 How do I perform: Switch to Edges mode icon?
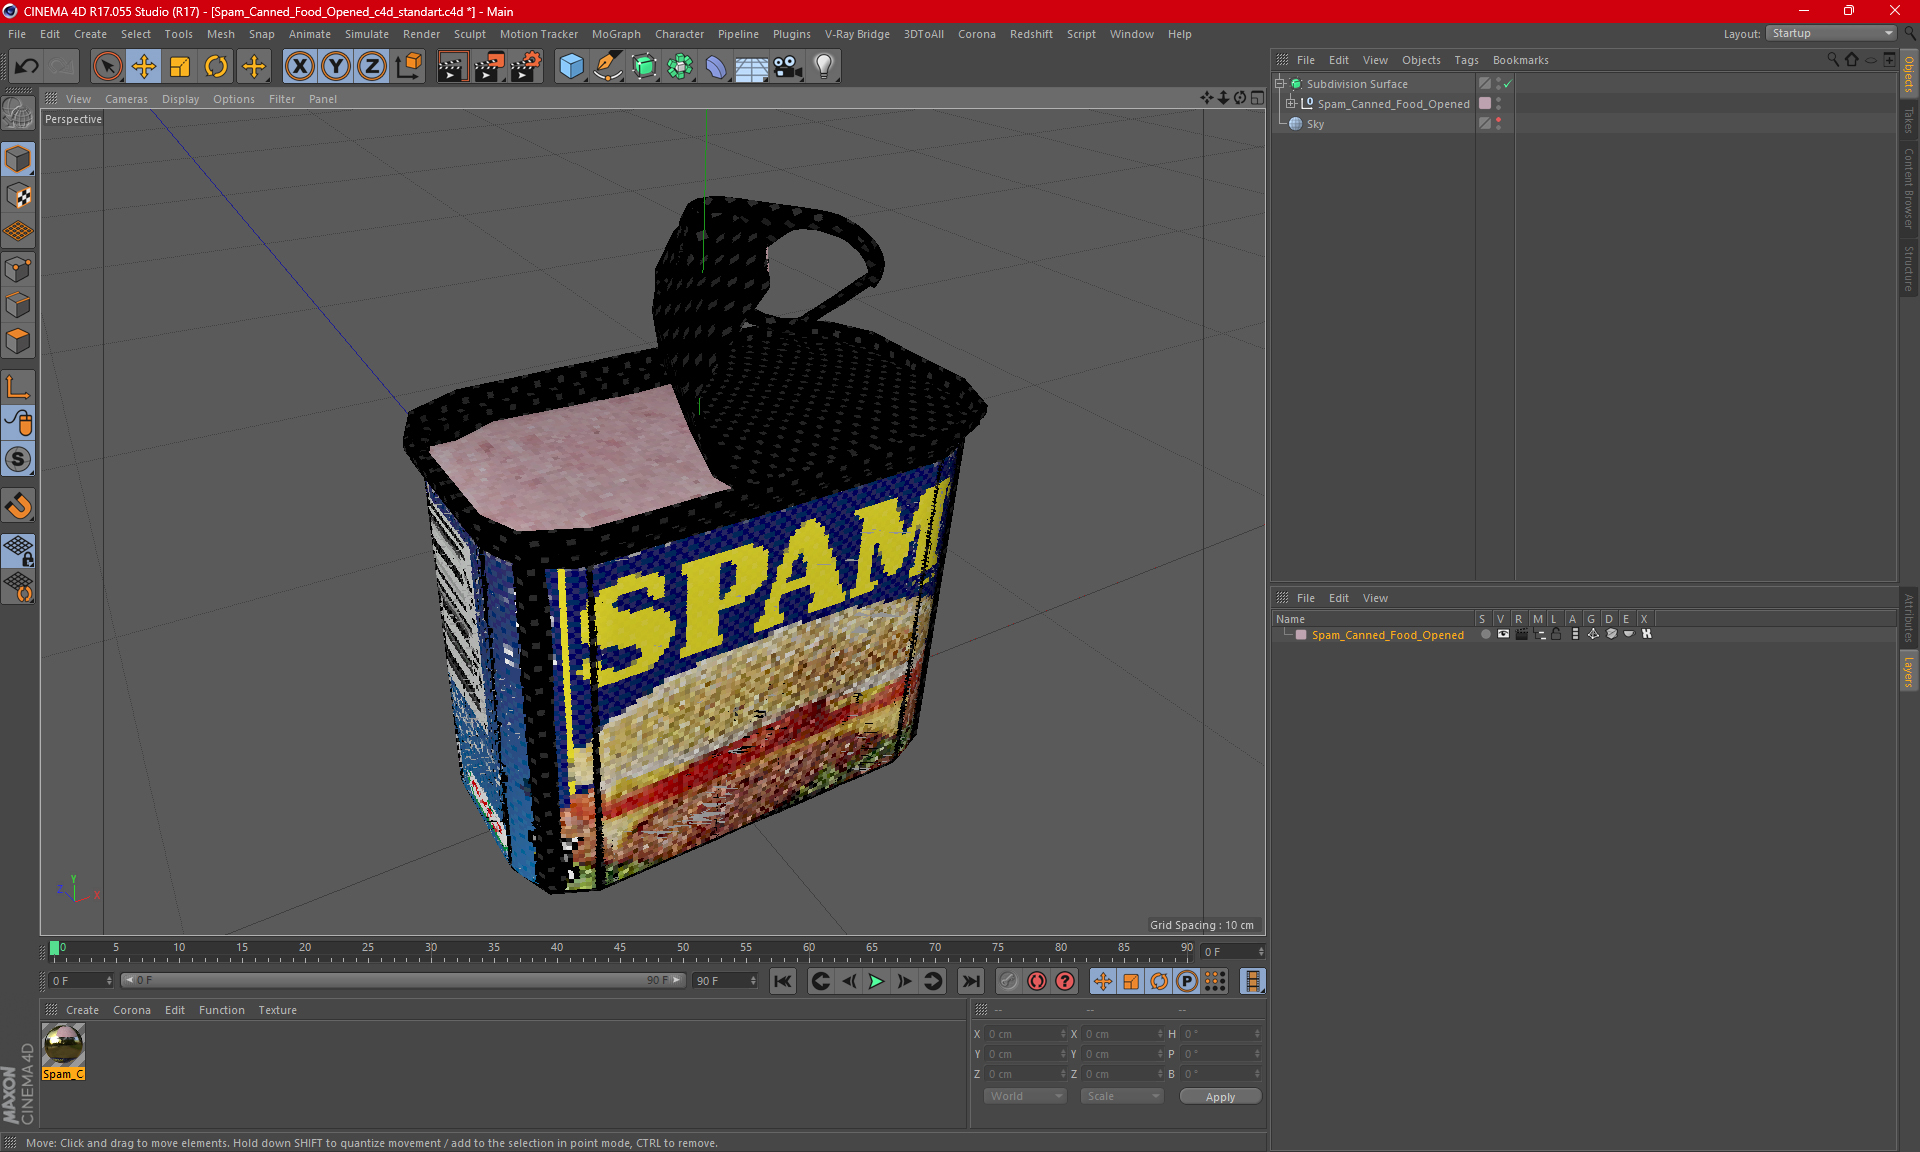point(18,305)
